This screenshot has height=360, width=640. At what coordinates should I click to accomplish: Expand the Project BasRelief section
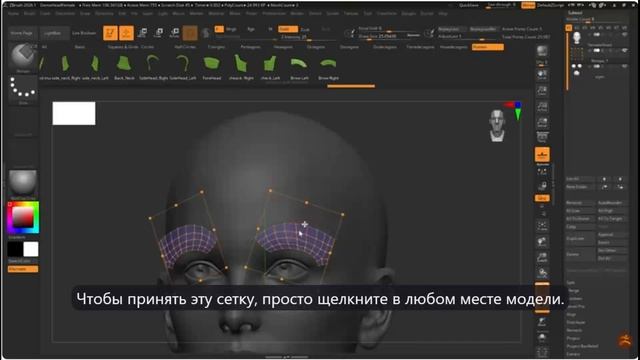582,346
